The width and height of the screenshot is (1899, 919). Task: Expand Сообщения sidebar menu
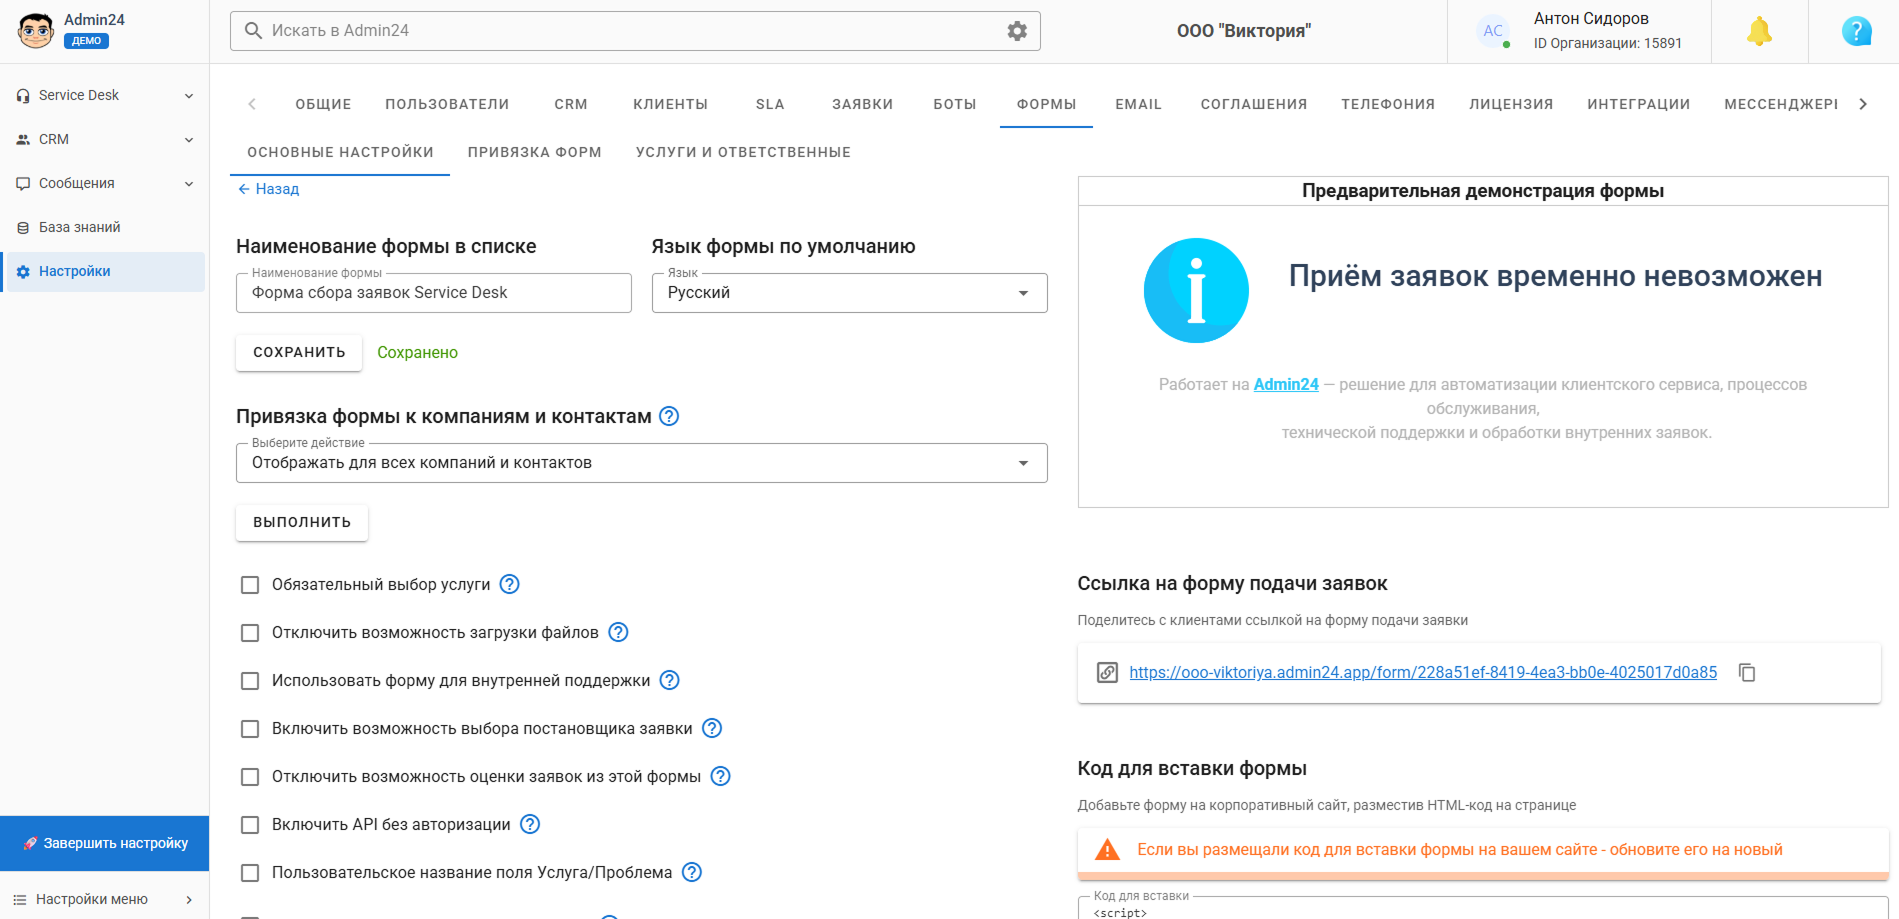click(104, 184)
